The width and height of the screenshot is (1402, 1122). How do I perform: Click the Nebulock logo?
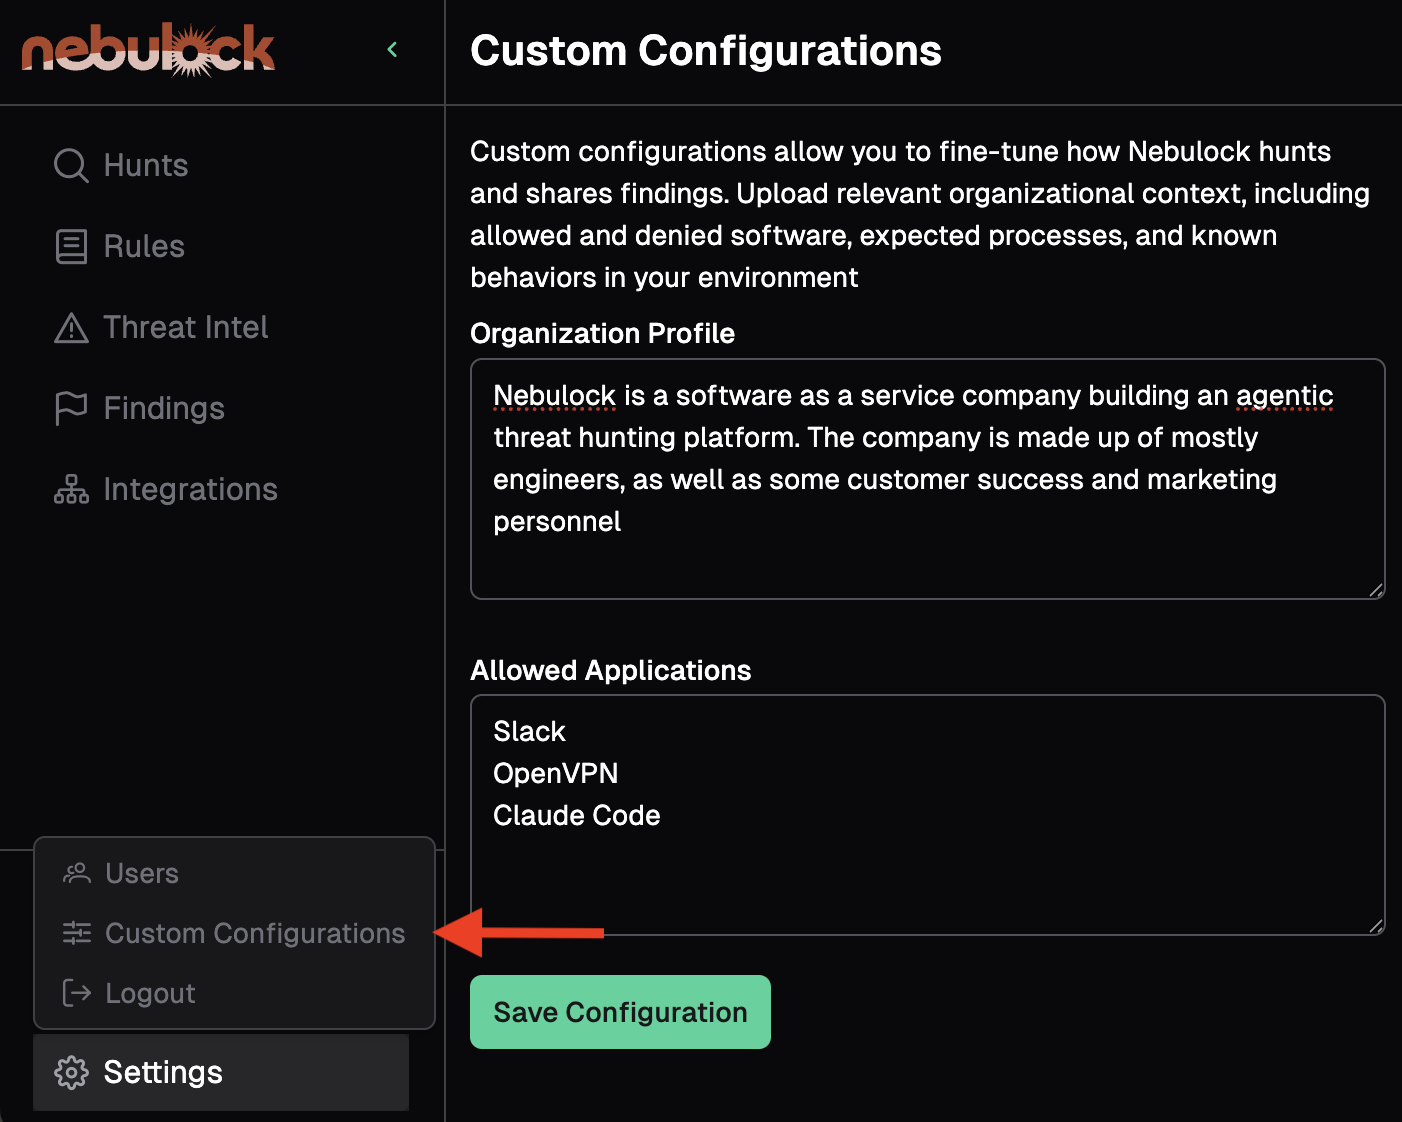[x=148, y=50]
